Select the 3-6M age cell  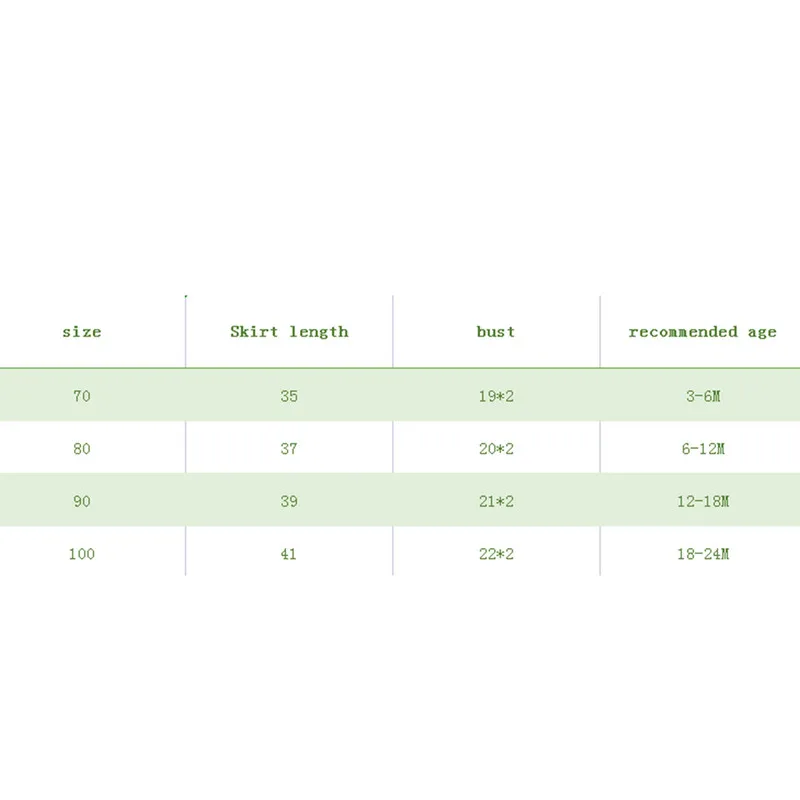point(702,396)
